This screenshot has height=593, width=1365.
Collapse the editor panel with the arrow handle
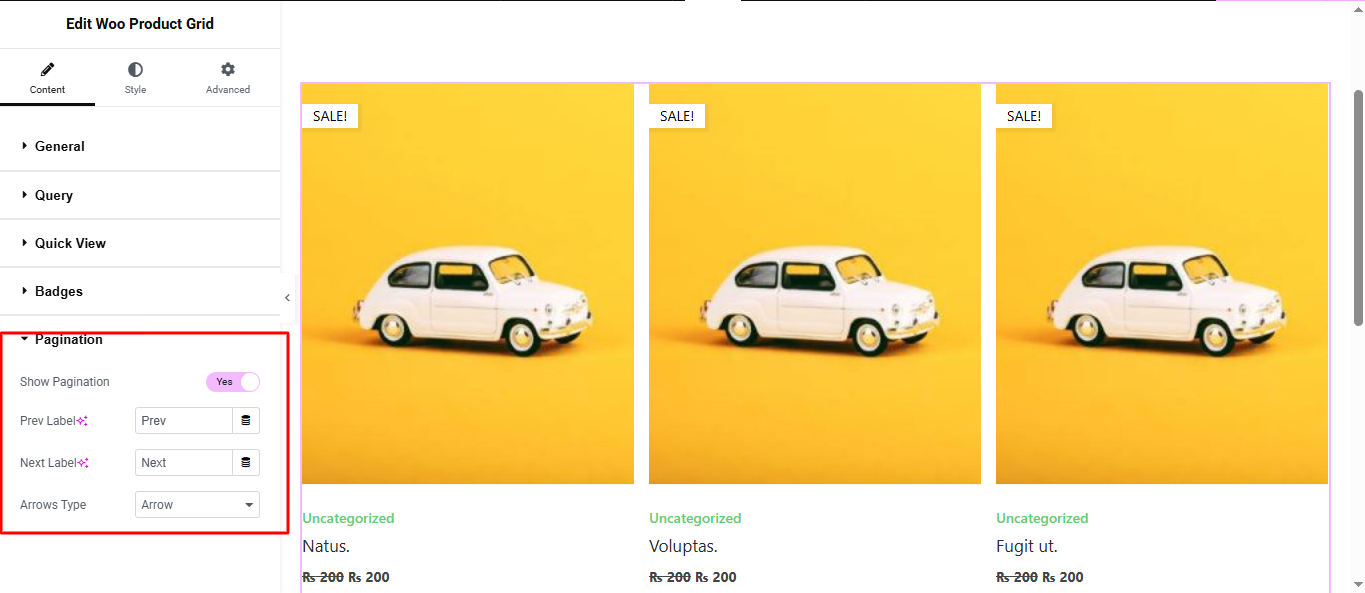pos(287,297)
